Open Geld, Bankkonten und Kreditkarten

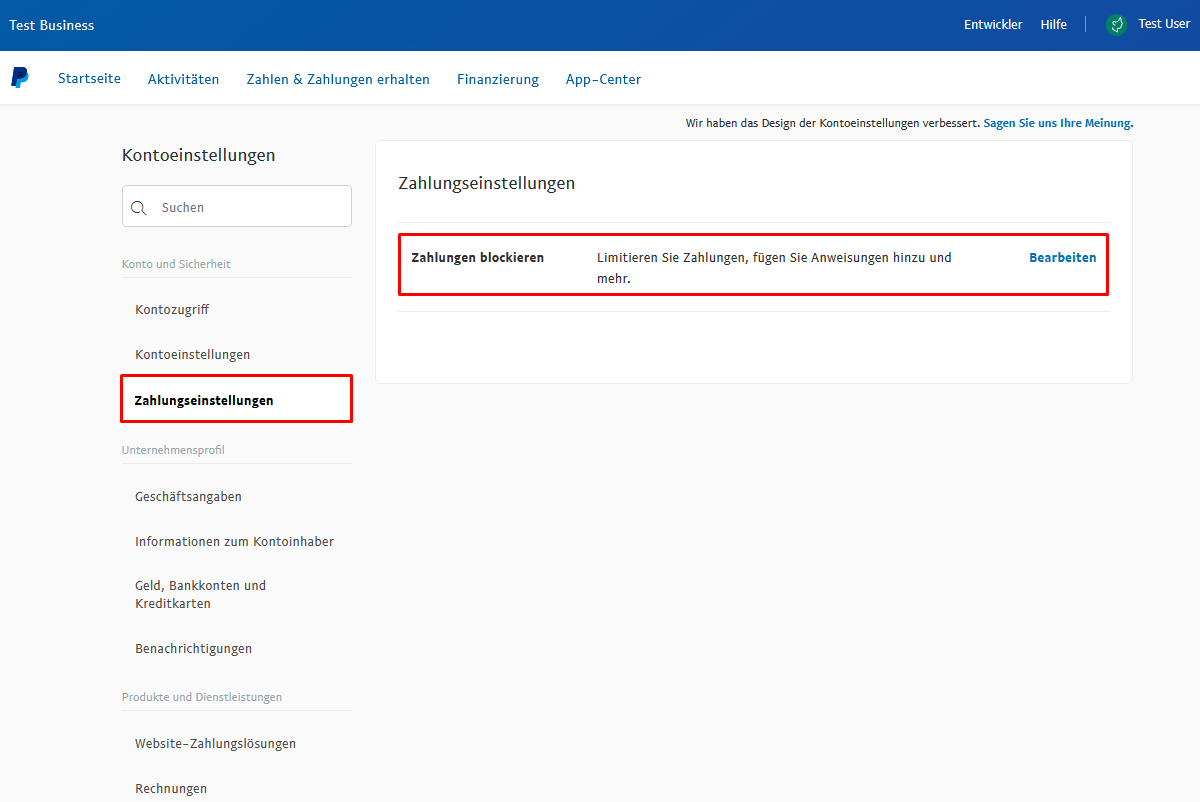tap(201, 595)
